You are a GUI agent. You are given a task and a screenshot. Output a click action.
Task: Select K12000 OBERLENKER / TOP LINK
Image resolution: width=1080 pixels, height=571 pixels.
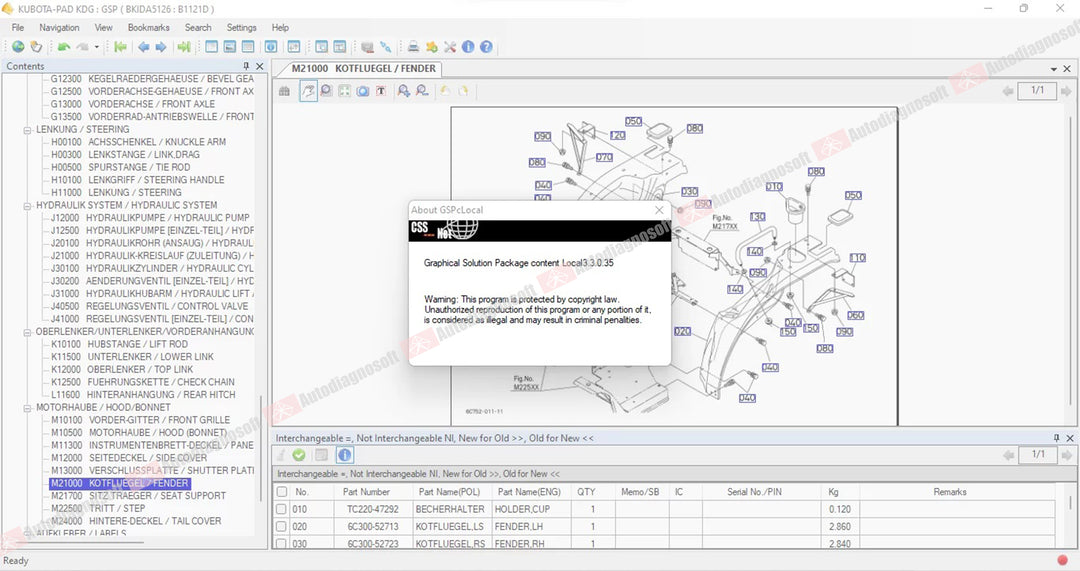pyautogui.click(x=122, y=370)
